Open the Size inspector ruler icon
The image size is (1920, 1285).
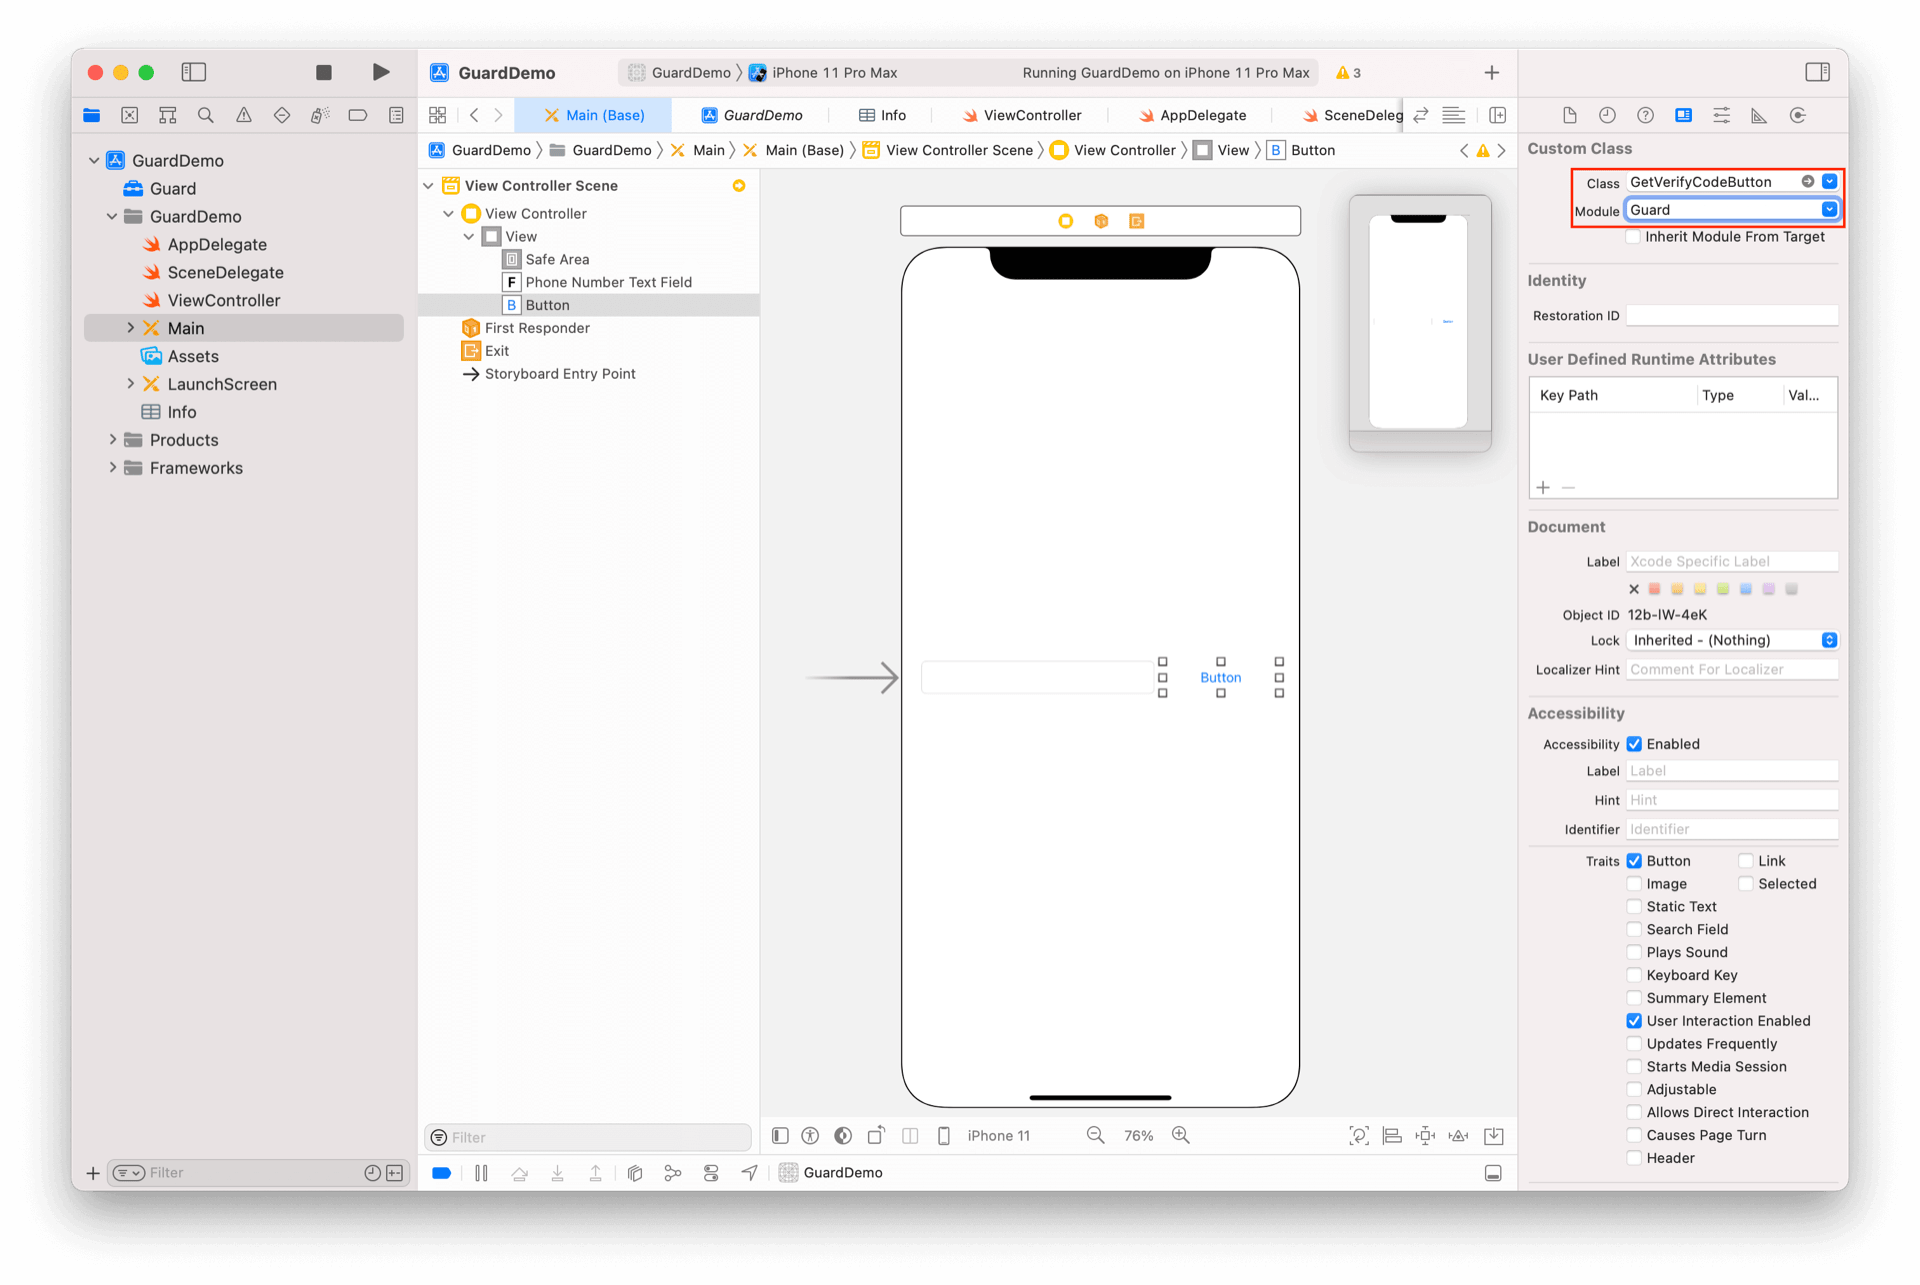1759,115
